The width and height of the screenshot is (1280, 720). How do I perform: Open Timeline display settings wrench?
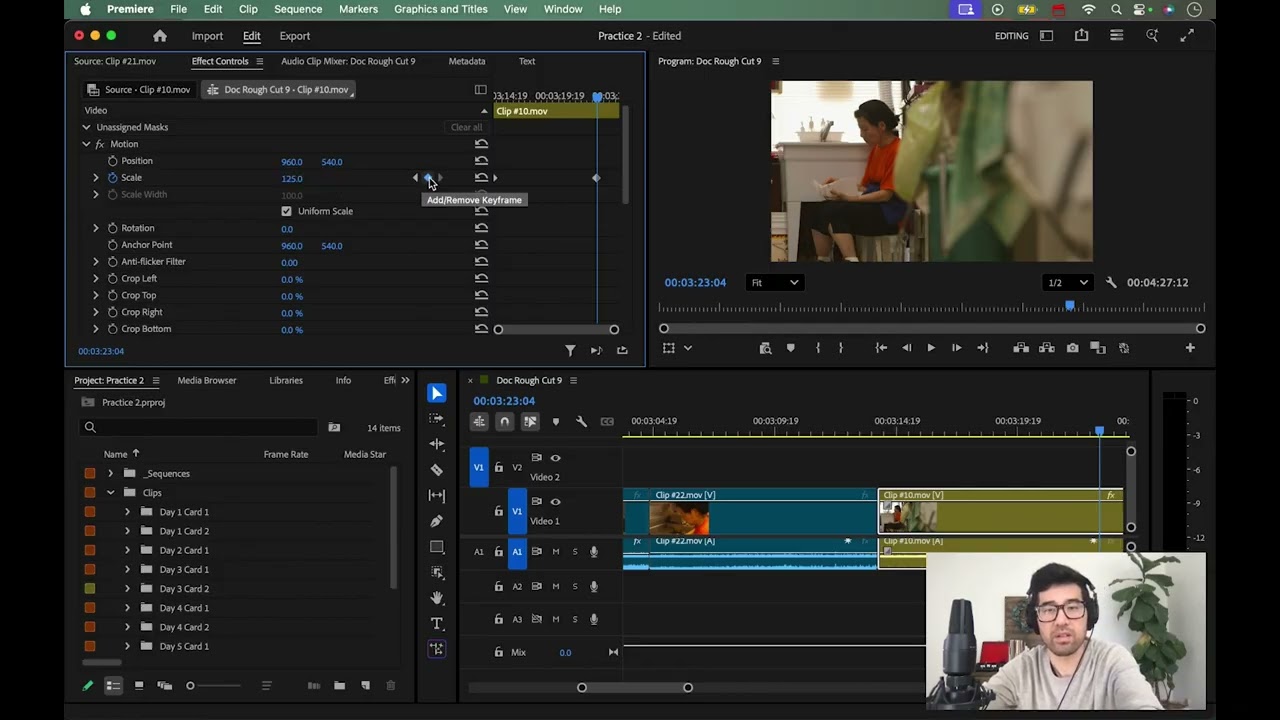point(581,422)
